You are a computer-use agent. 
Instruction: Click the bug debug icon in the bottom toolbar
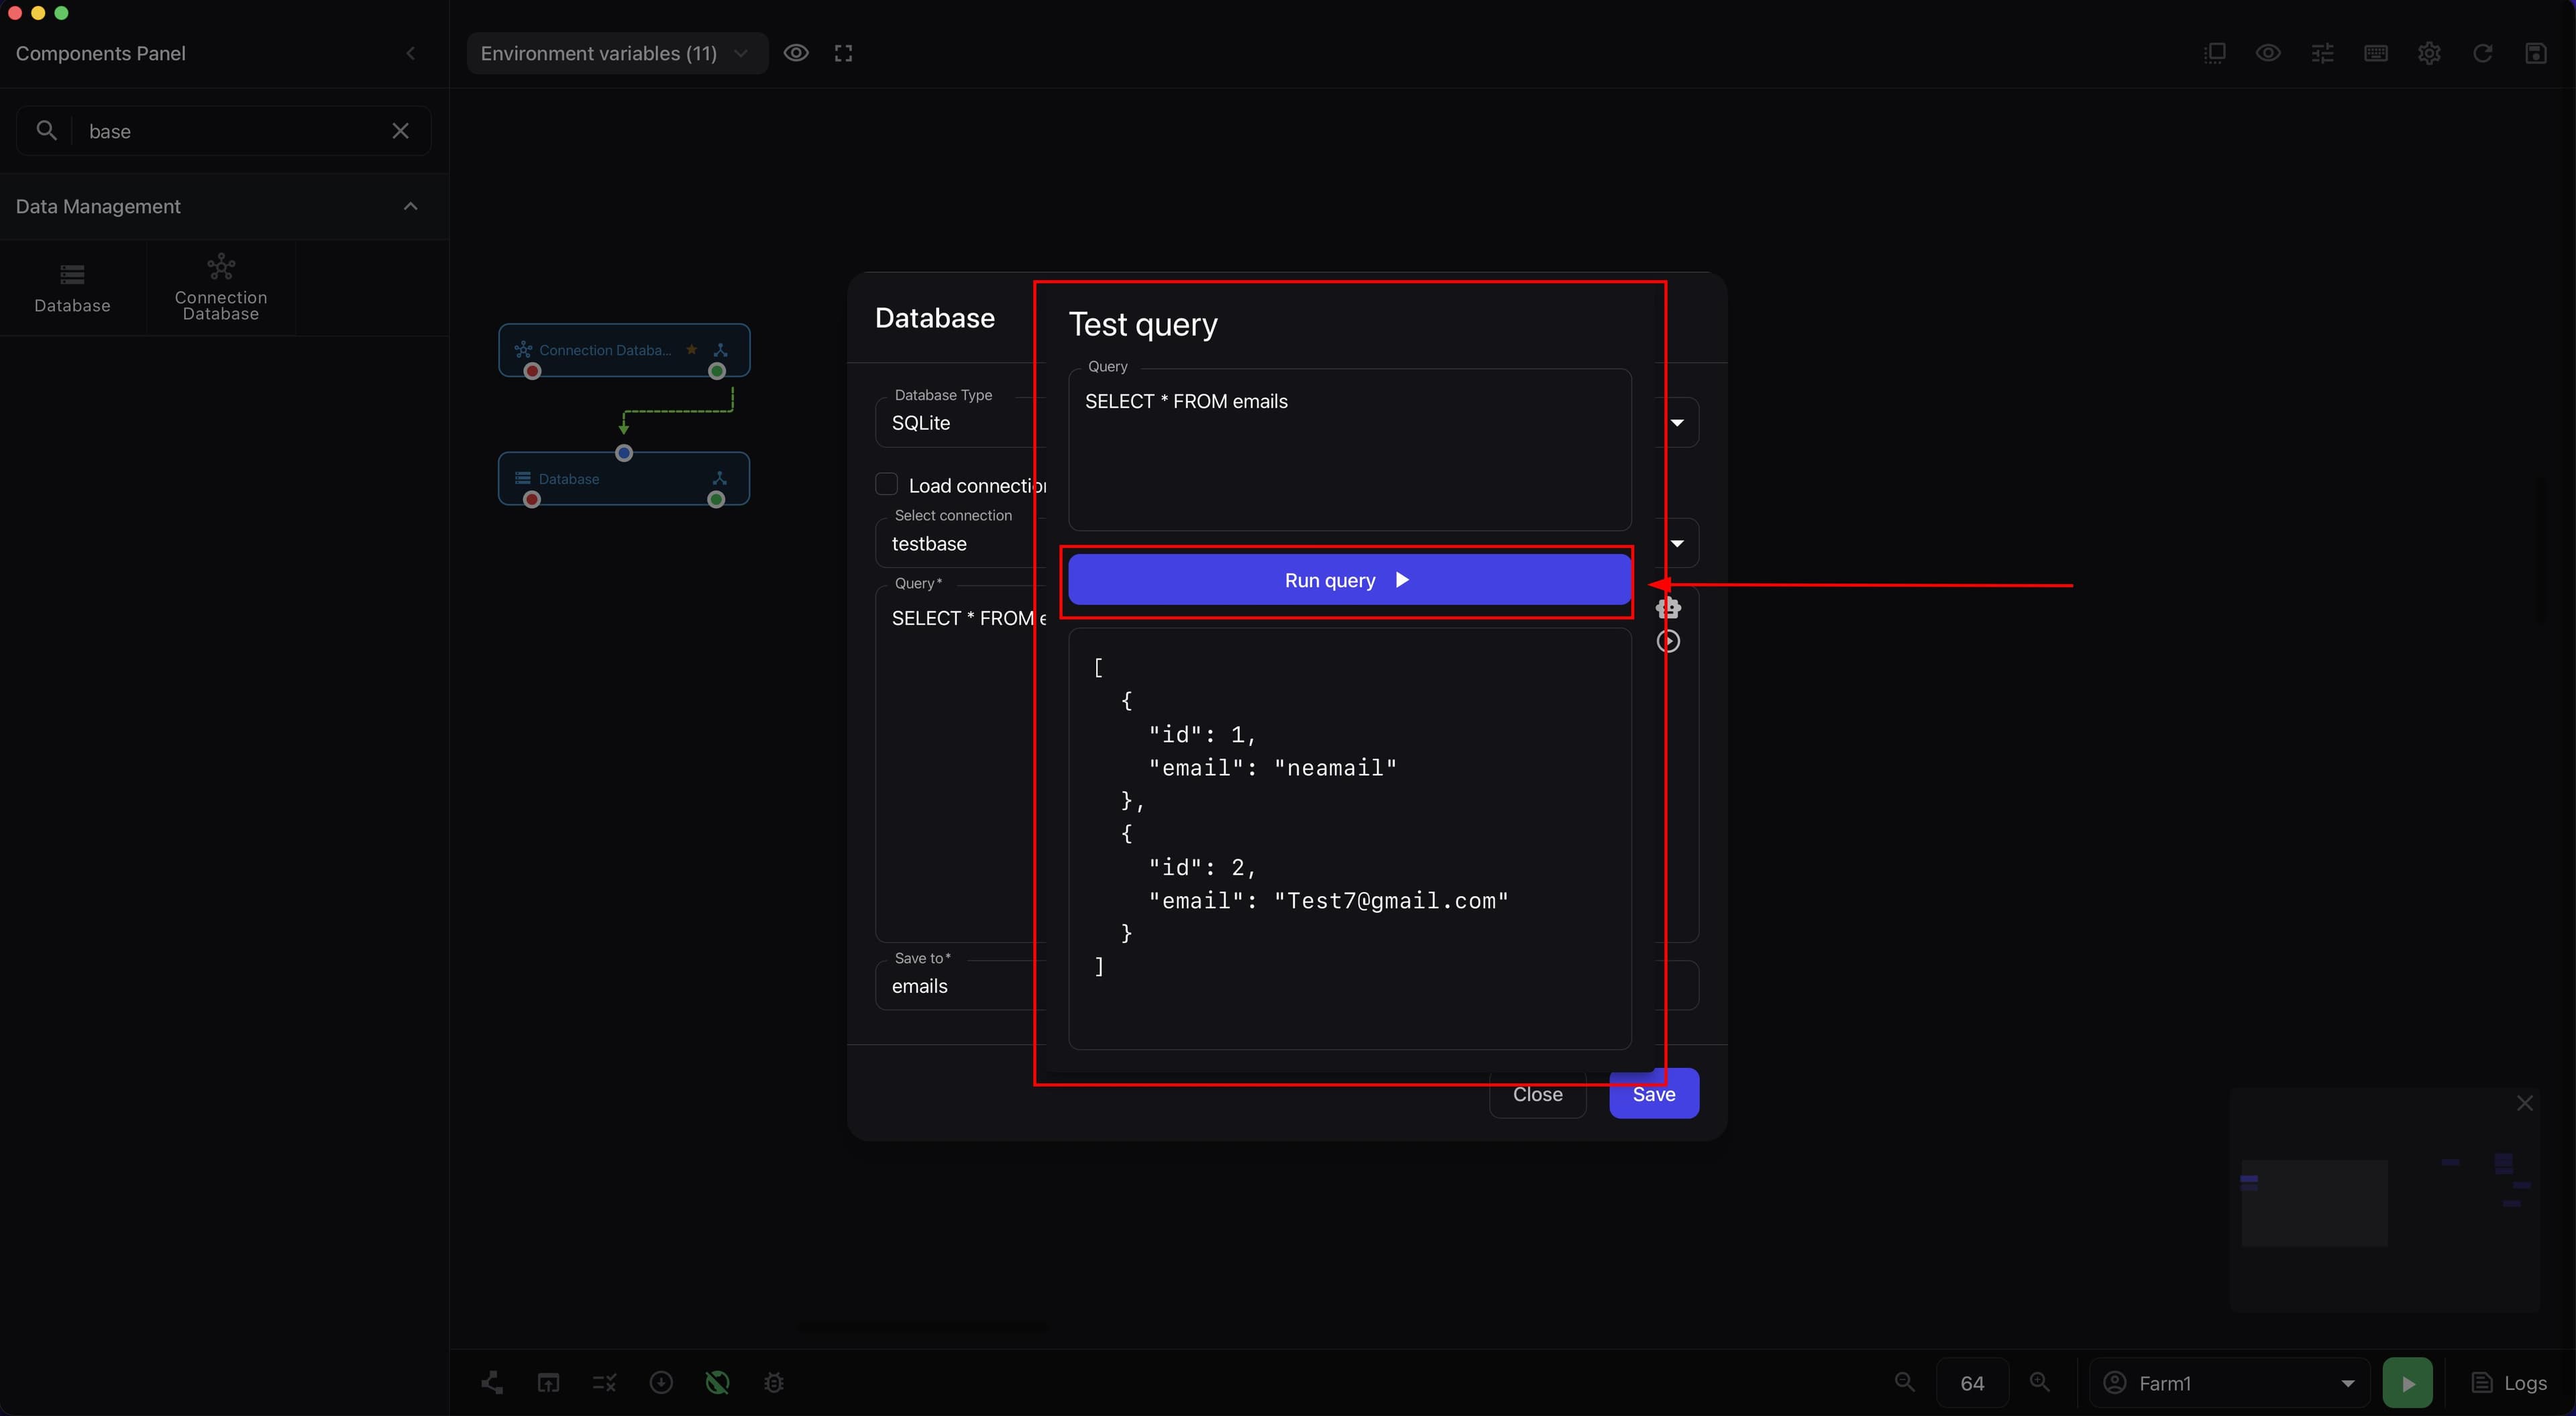tap(774, 1383)
